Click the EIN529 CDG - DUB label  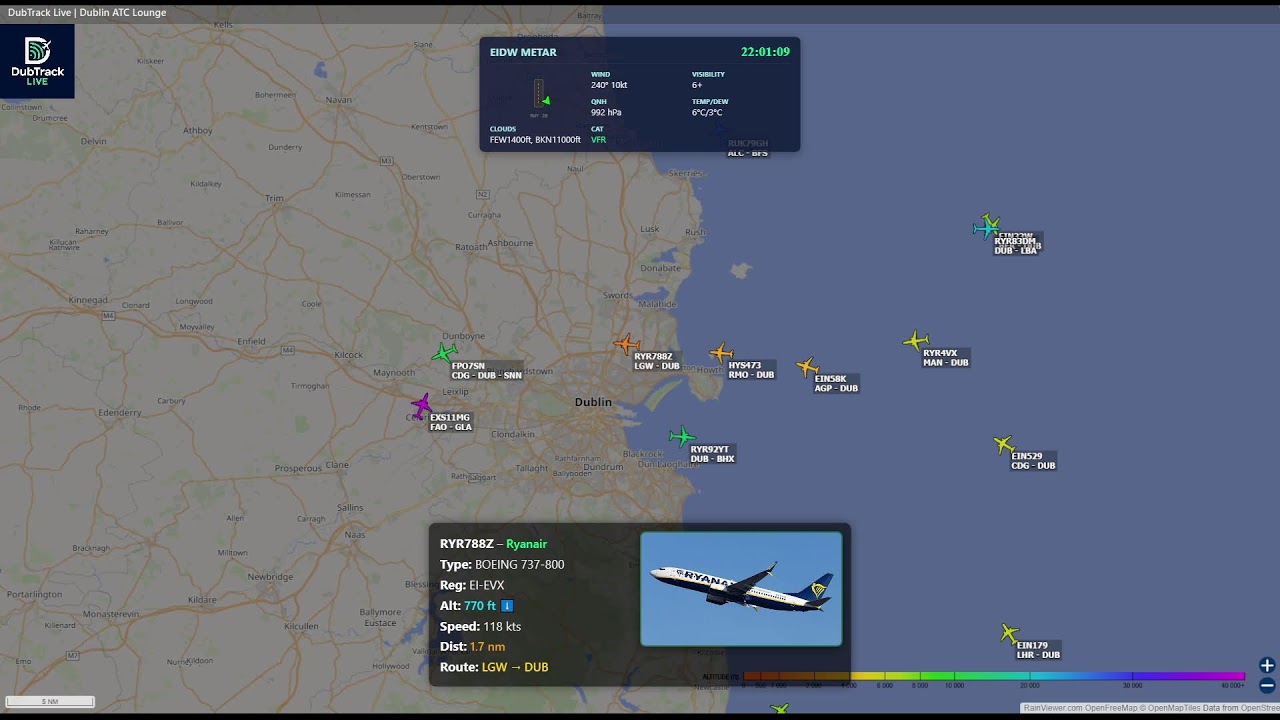[x=1033, y=461]
